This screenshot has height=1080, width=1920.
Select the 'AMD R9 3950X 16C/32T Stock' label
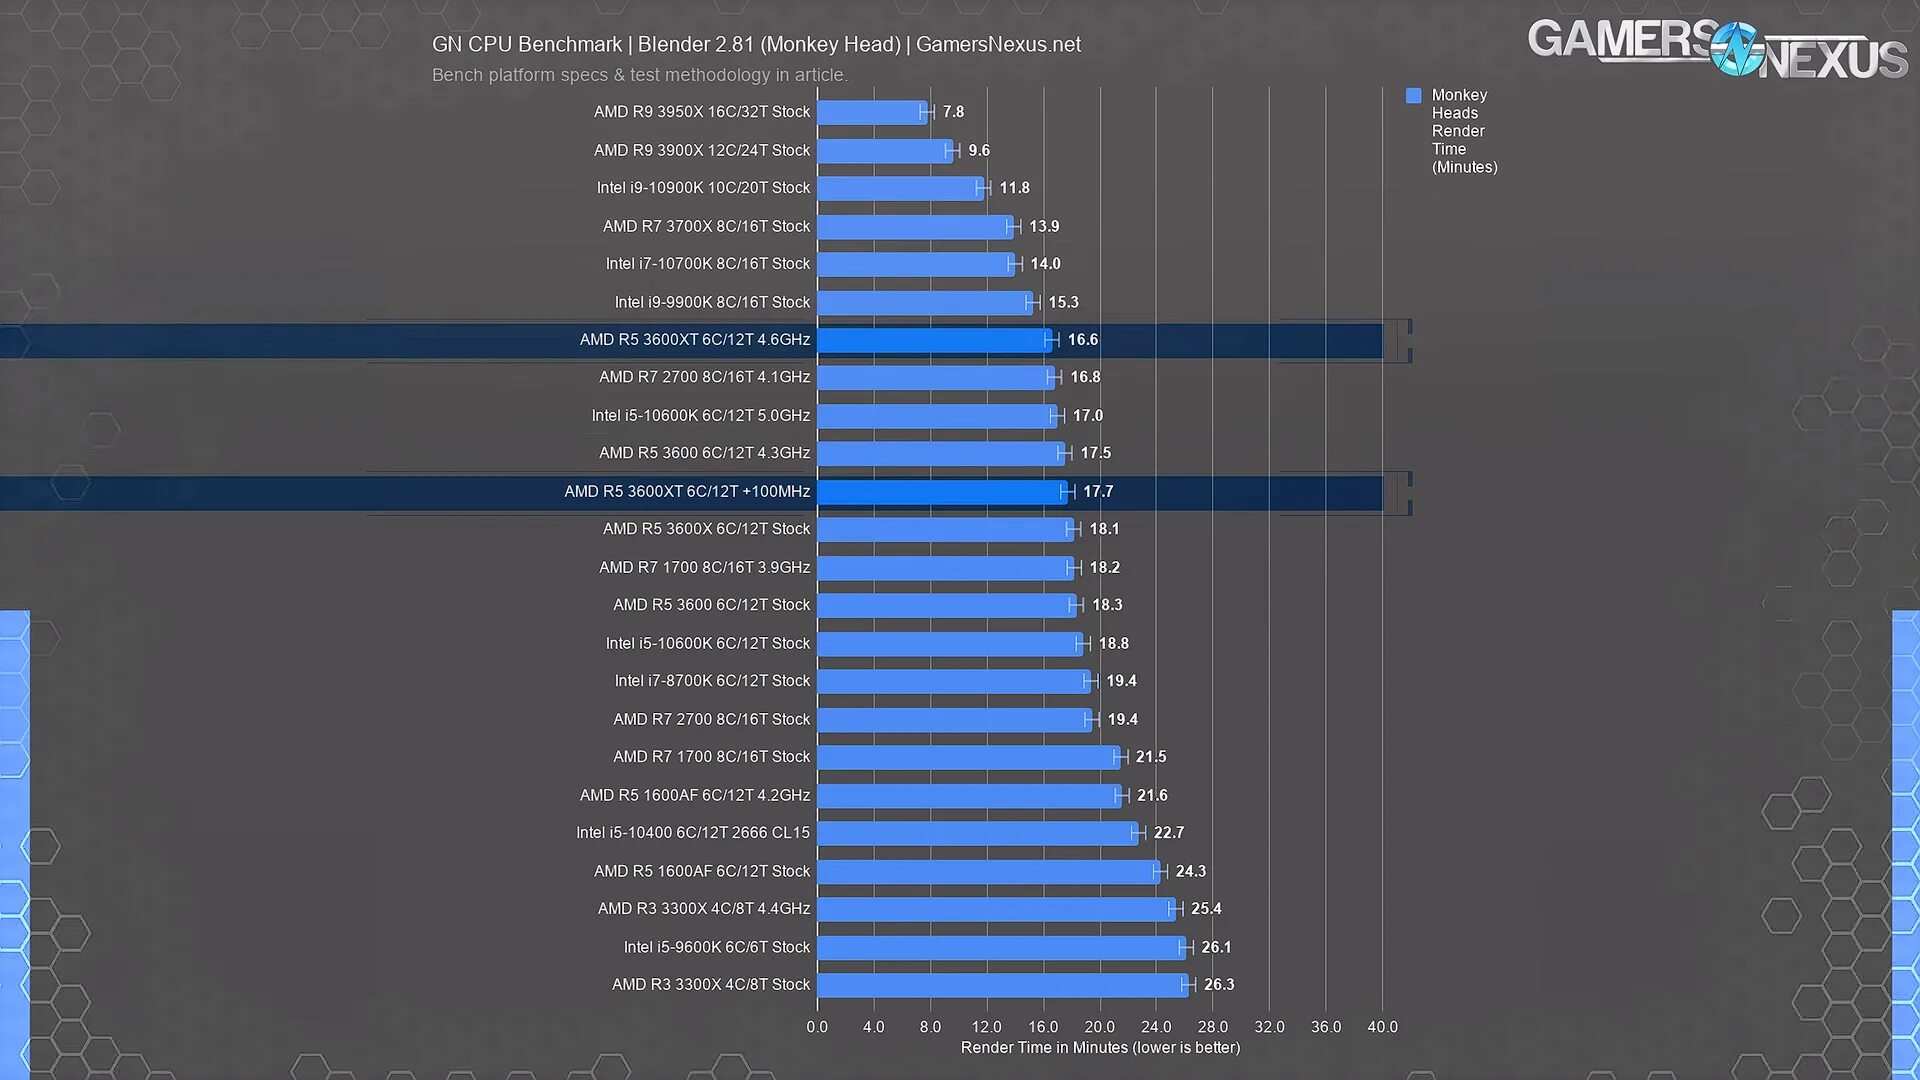click(x=702, y=112)
